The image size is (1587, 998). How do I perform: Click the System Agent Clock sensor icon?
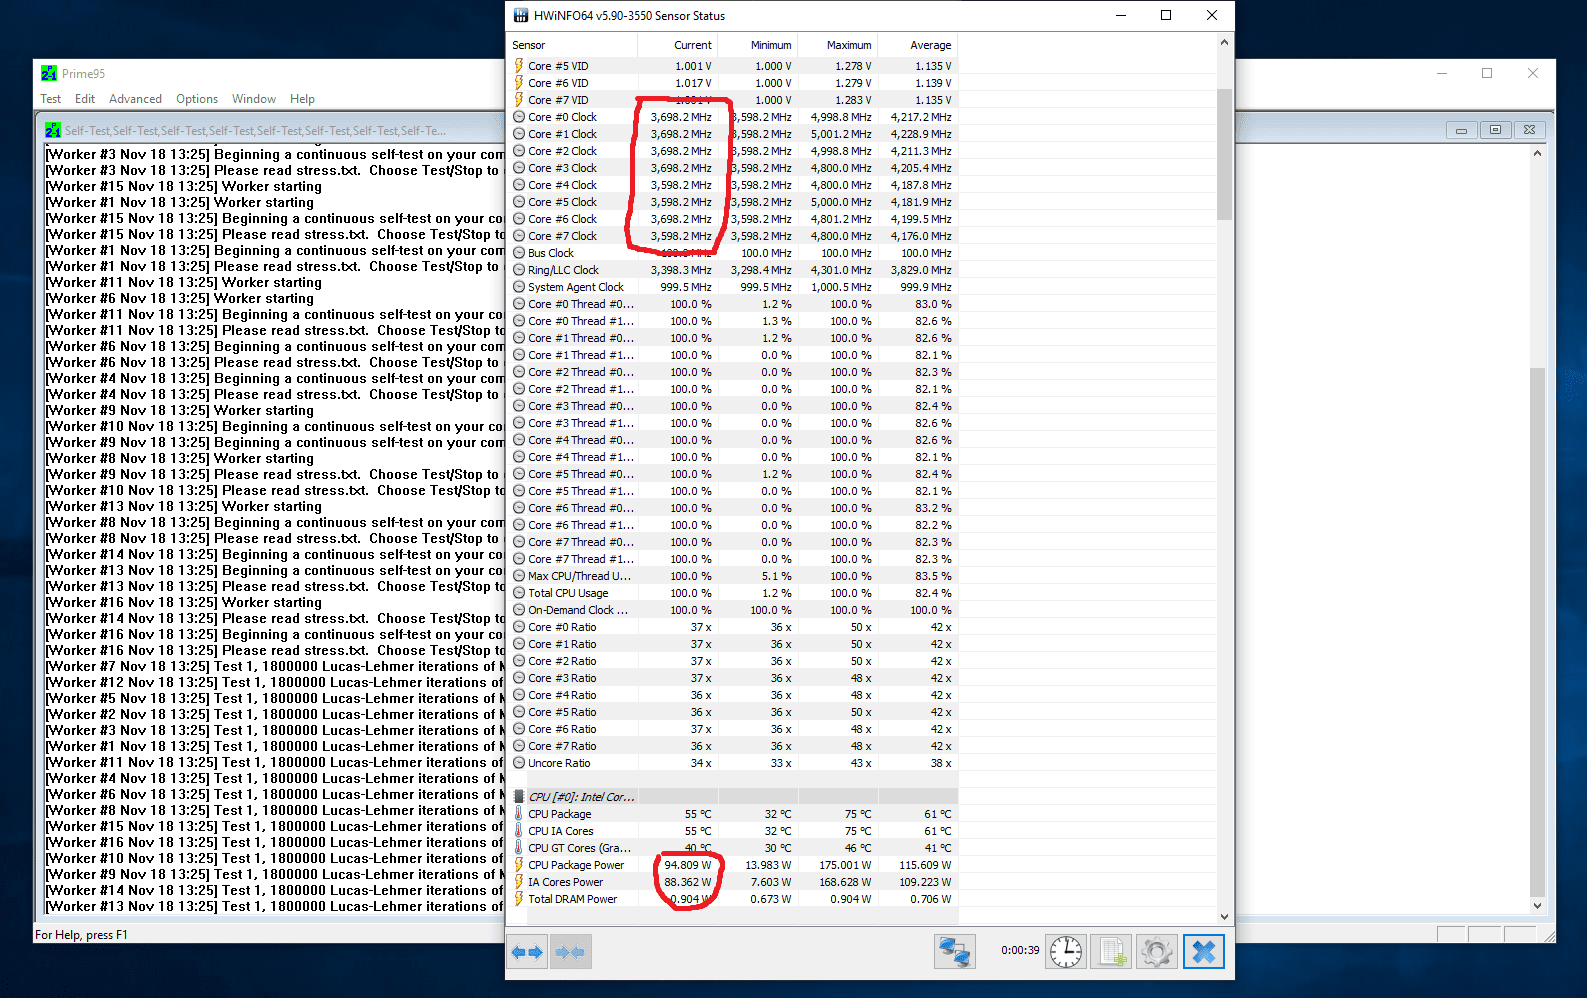(x=519, y=287)
